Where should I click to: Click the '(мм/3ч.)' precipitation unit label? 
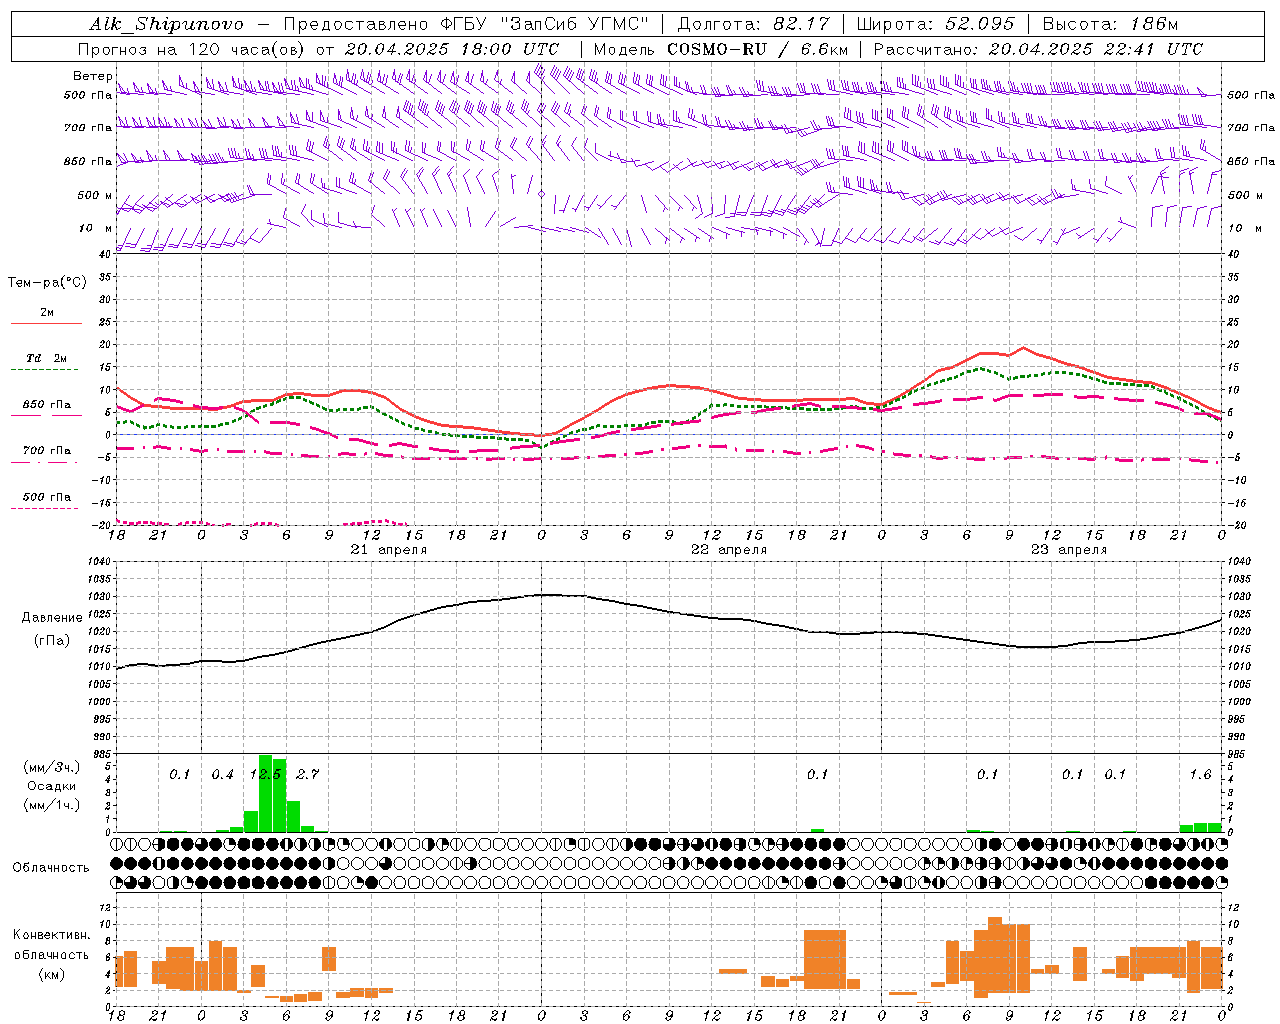tap(51, 767)
